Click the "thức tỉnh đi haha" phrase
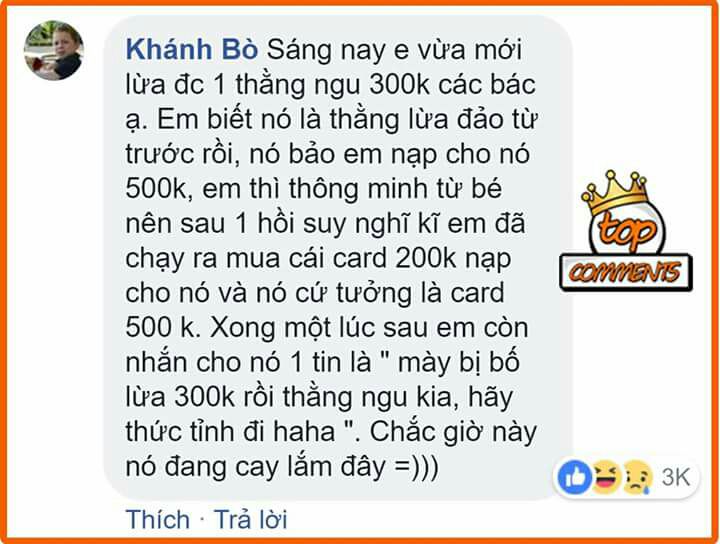 click(x=231, y=432)
